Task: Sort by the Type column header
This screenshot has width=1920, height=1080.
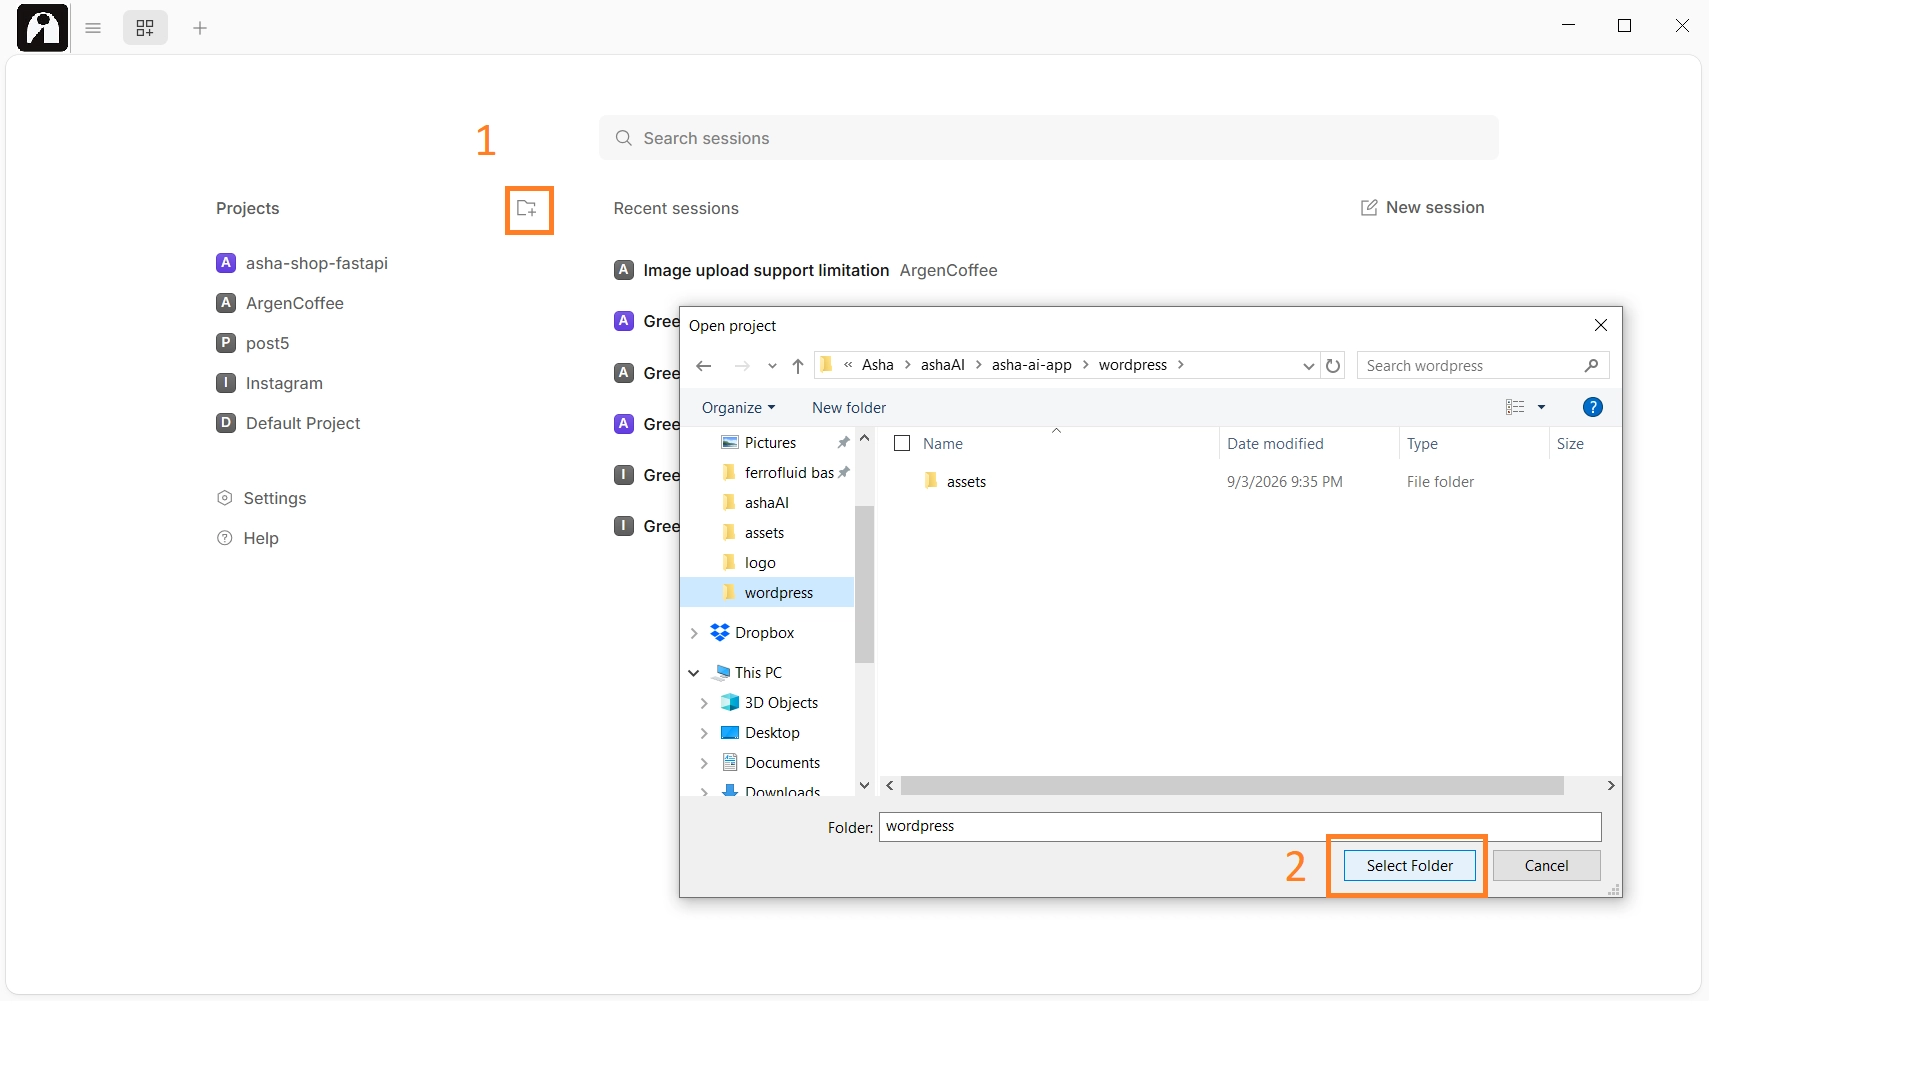Action: pos(1422,444)
